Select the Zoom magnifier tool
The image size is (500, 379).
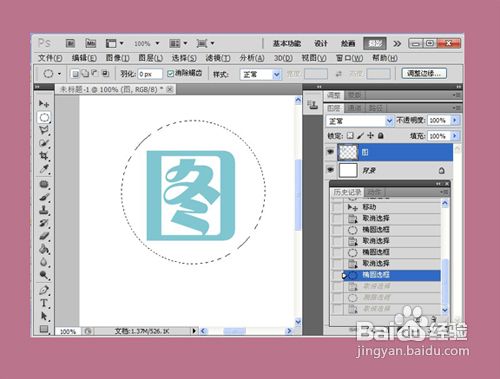(44, 275)
